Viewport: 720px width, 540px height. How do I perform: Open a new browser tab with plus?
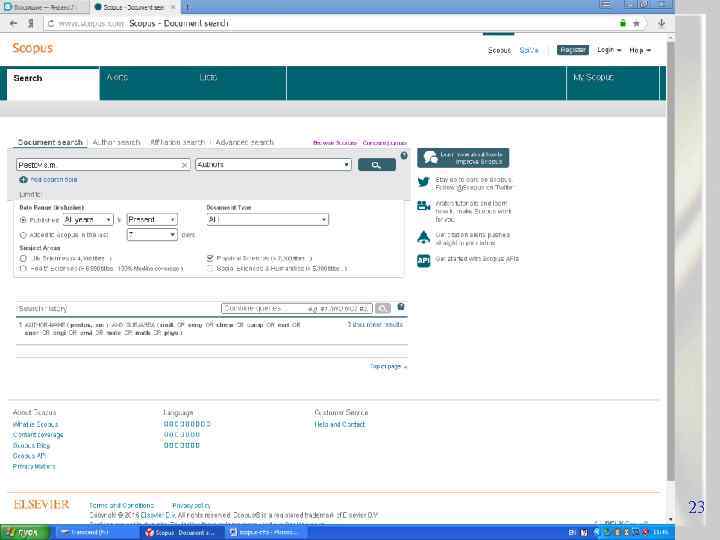187,7
